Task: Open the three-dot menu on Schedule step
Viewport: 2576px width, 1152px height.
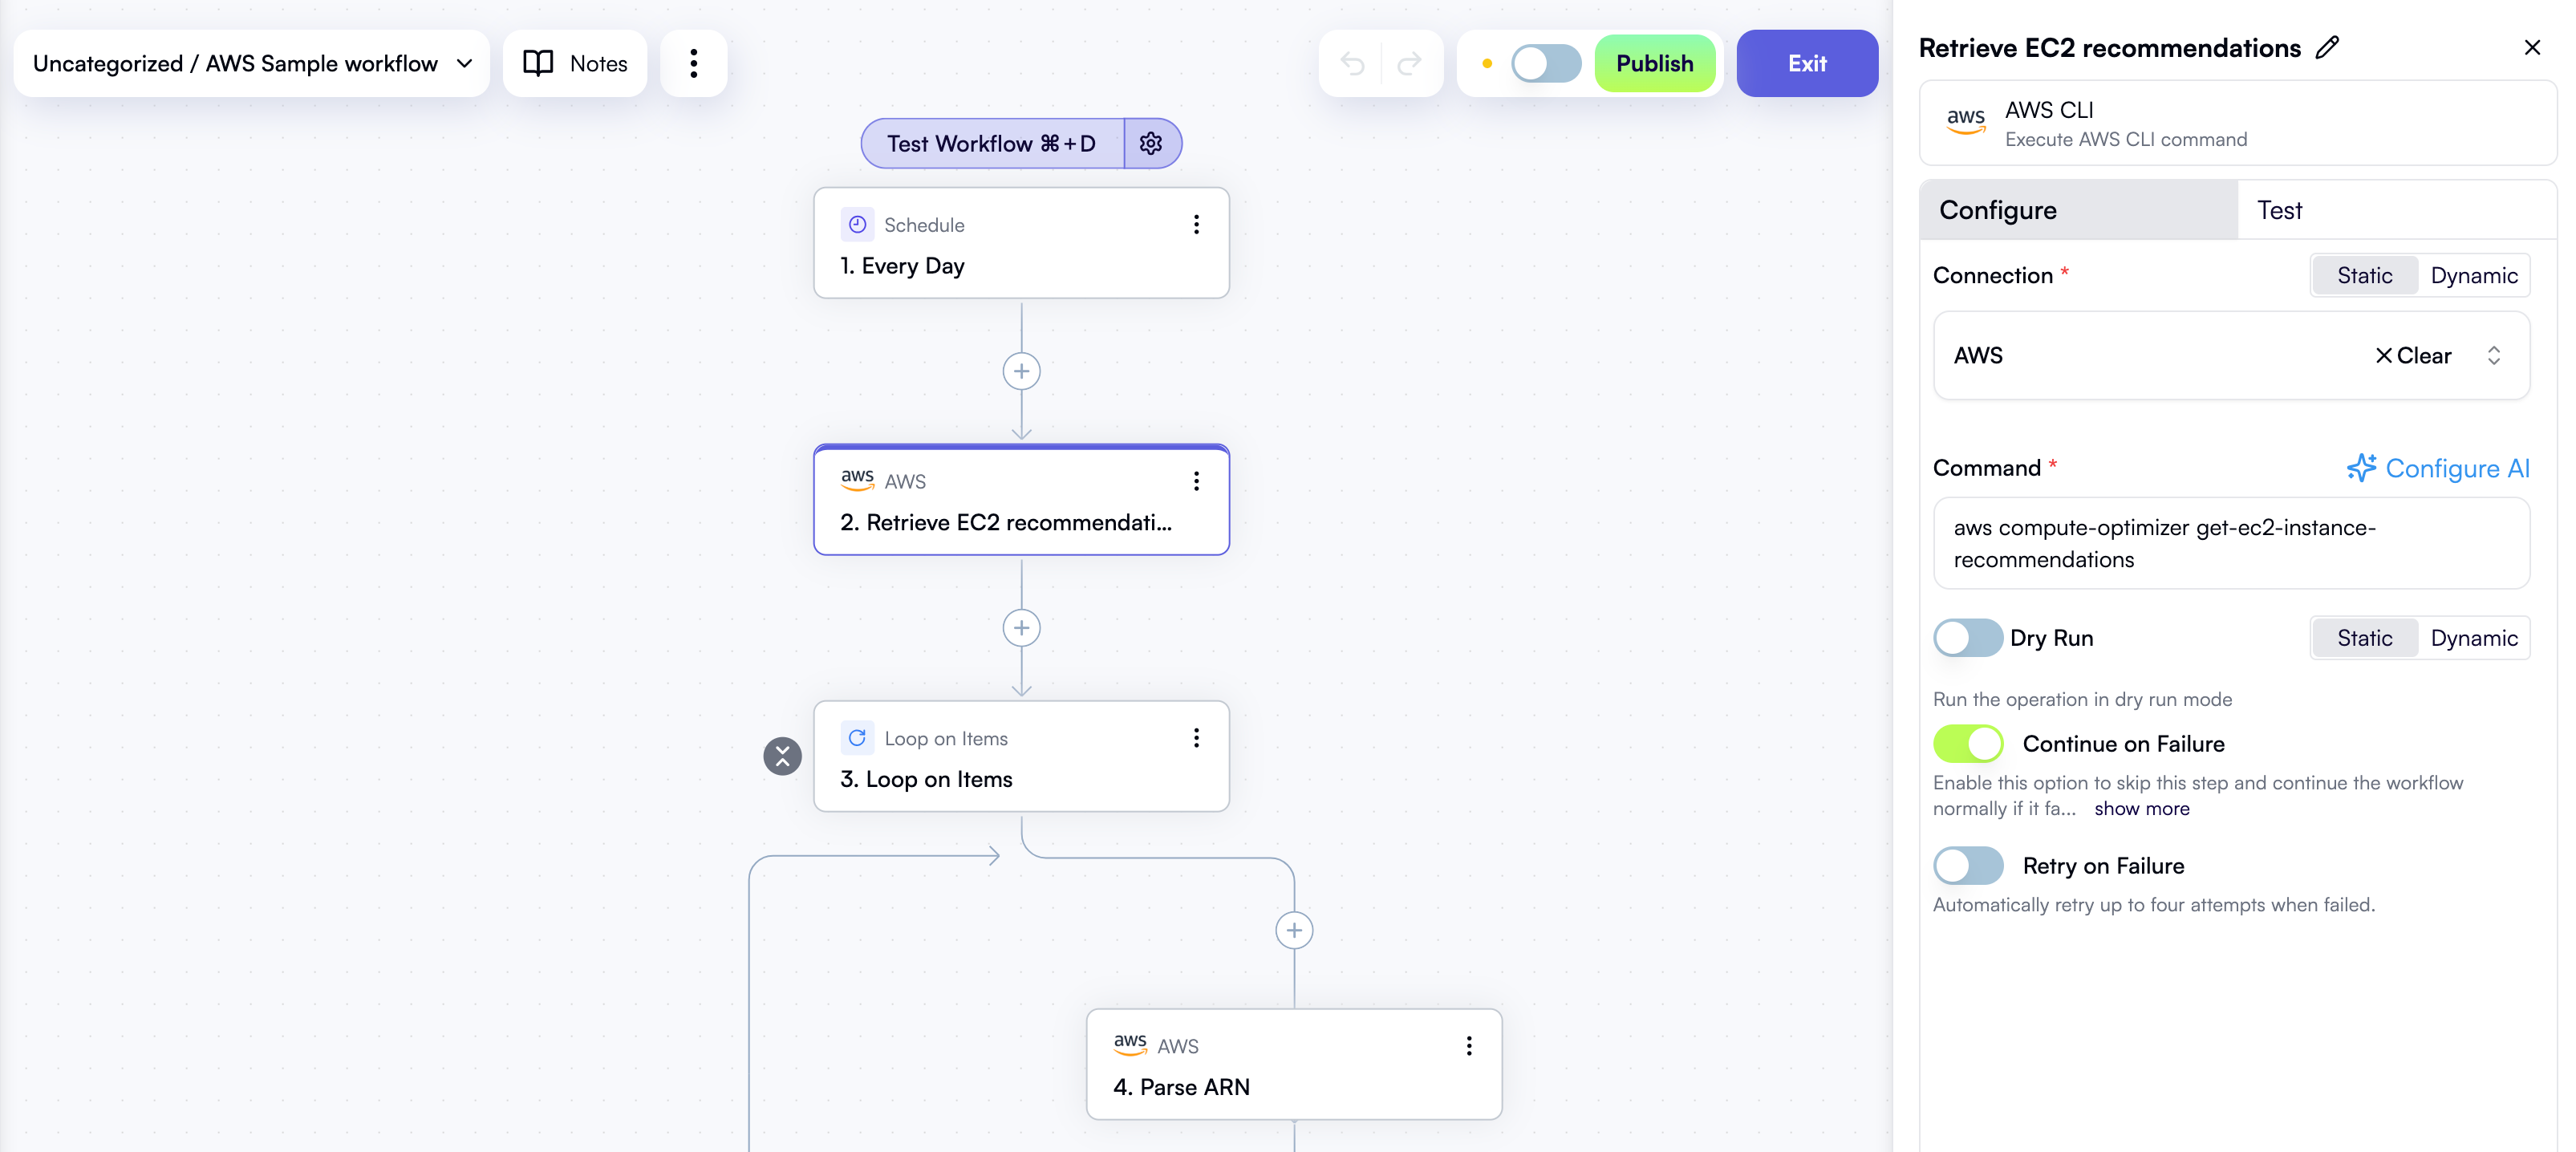Action: pos(1196,225)
